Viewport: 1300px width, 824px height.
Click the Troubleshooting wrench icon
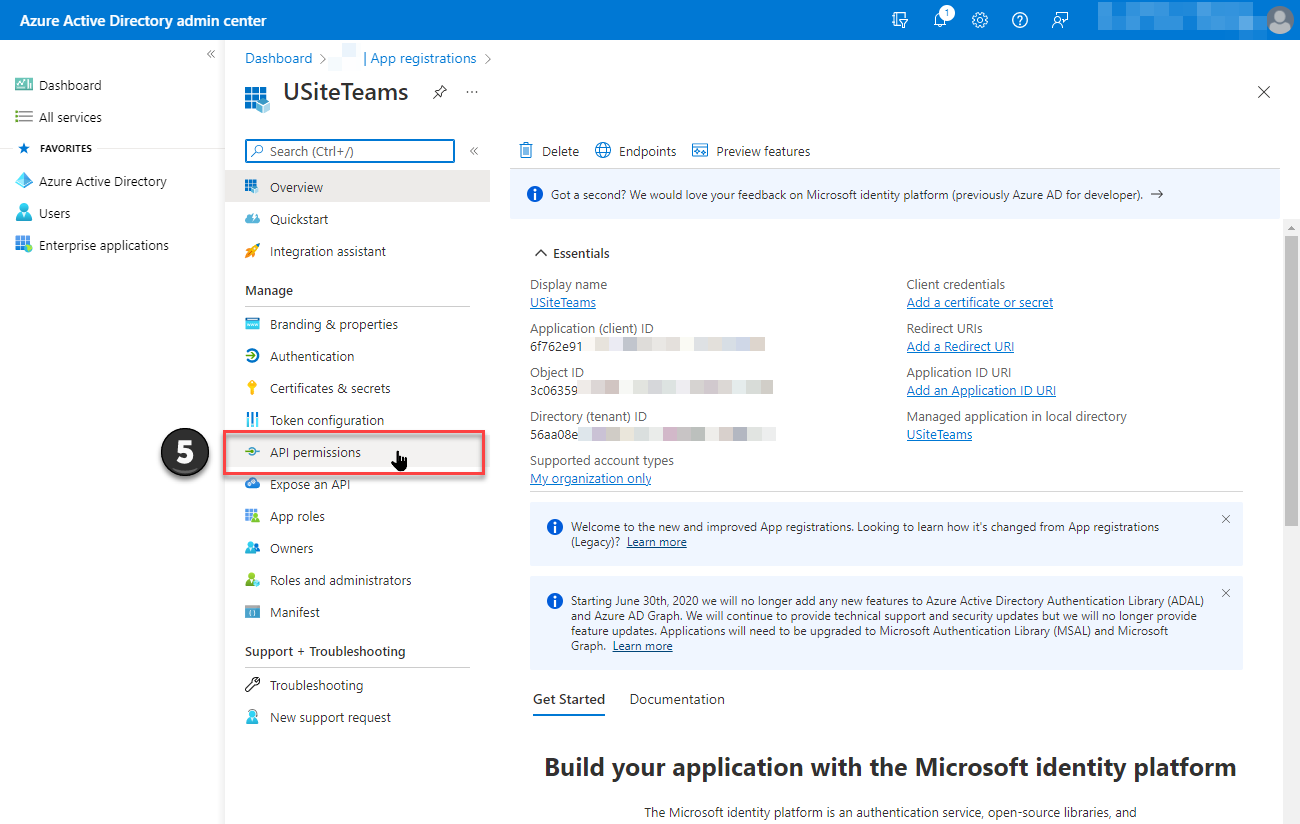click(252, 685)
